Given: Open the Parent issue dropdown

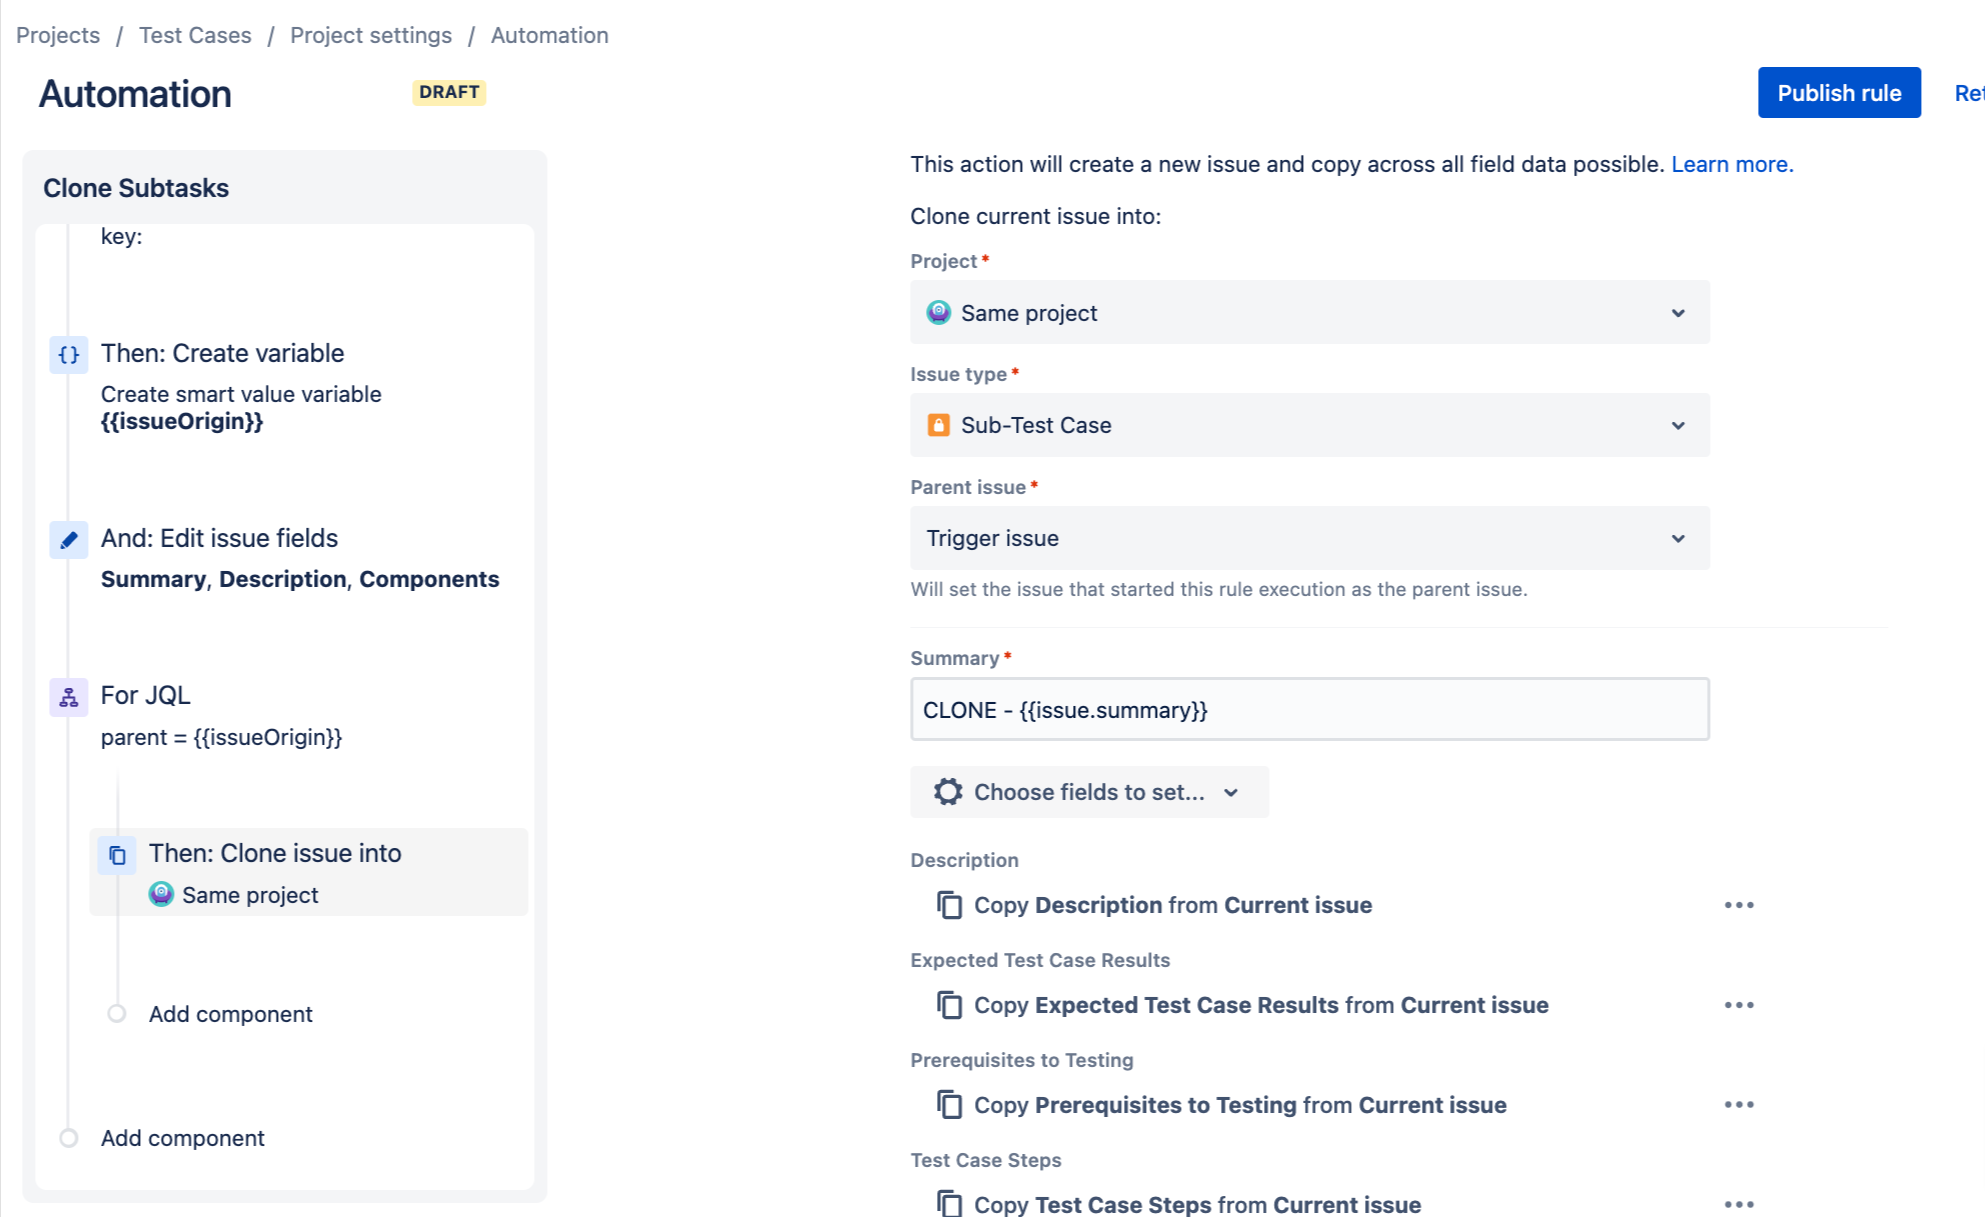Looking at the screenshot, I should point(1678,538).
